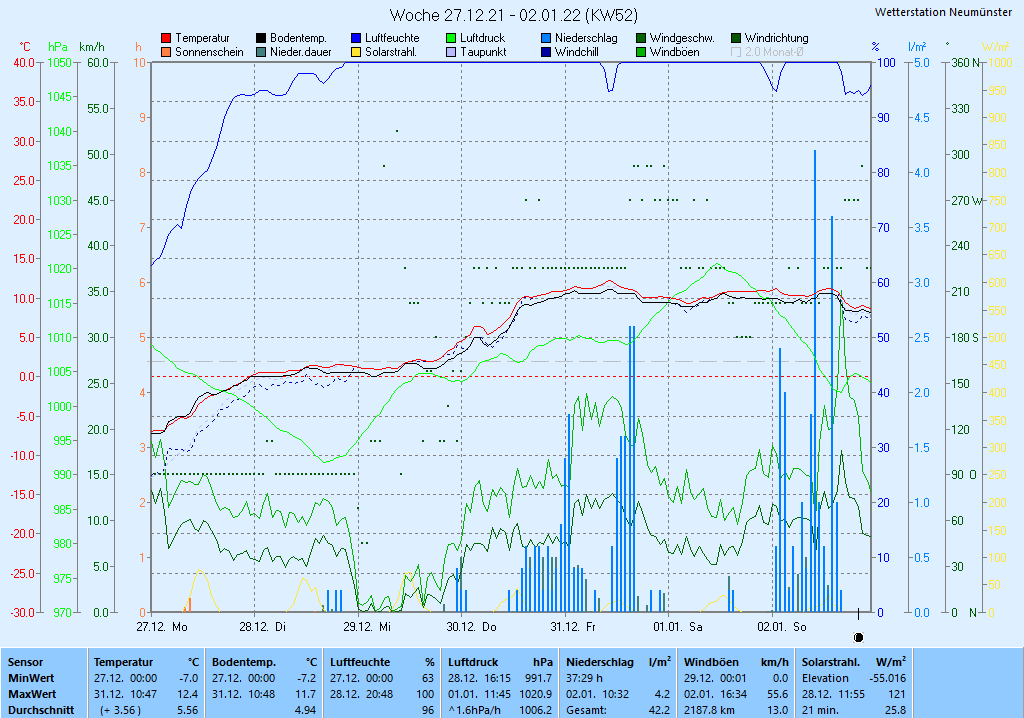Click the maximum wind gust value 55.6
The image size is (1024, 718).
tap(777, 694)
